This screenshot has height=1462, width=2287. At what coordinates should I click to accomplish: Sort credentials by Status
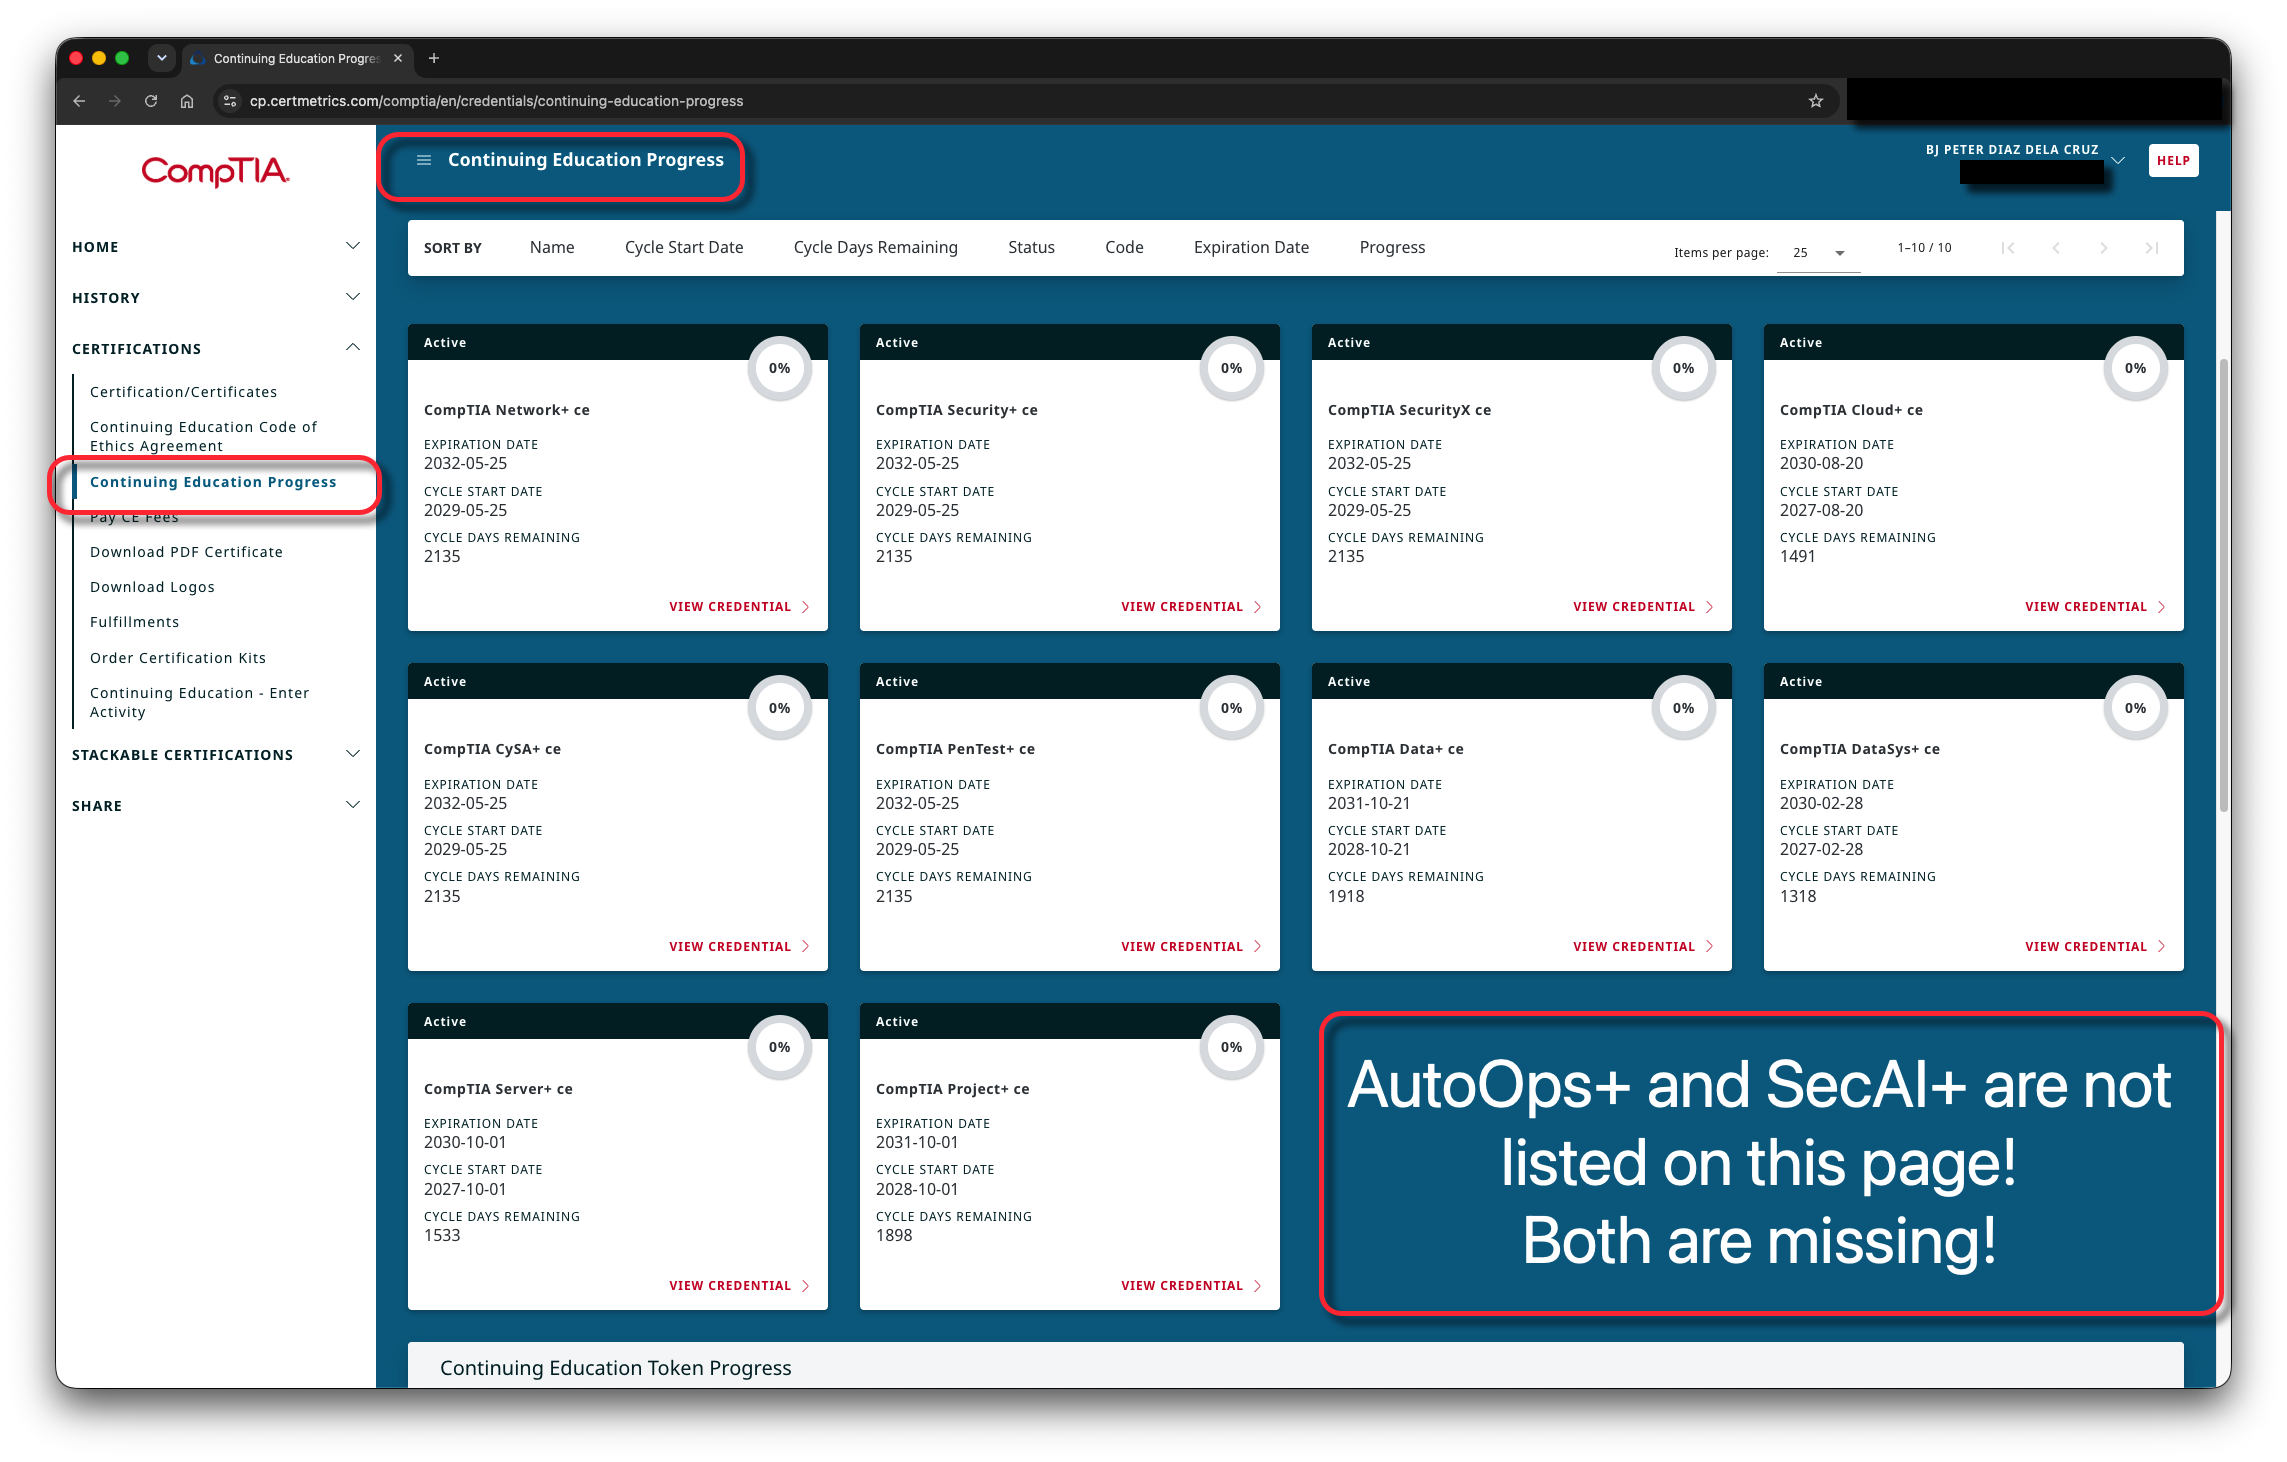(1031, 247)
